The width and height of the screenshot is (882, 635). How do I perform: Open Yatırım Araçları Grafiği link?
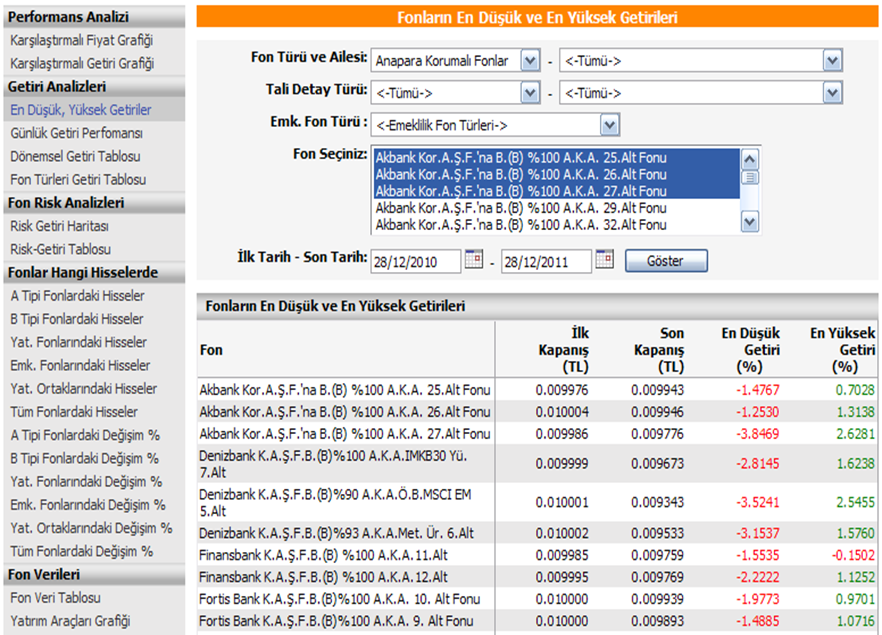[70, 621]
